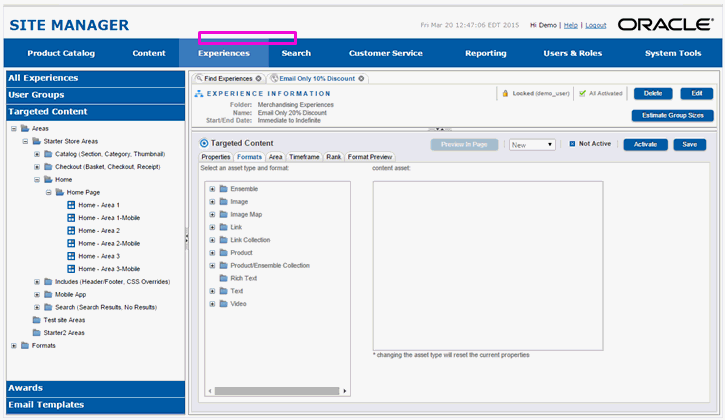Switch to the Format Preview tab
Screen dimensions: 725x420
click(369, 157)
